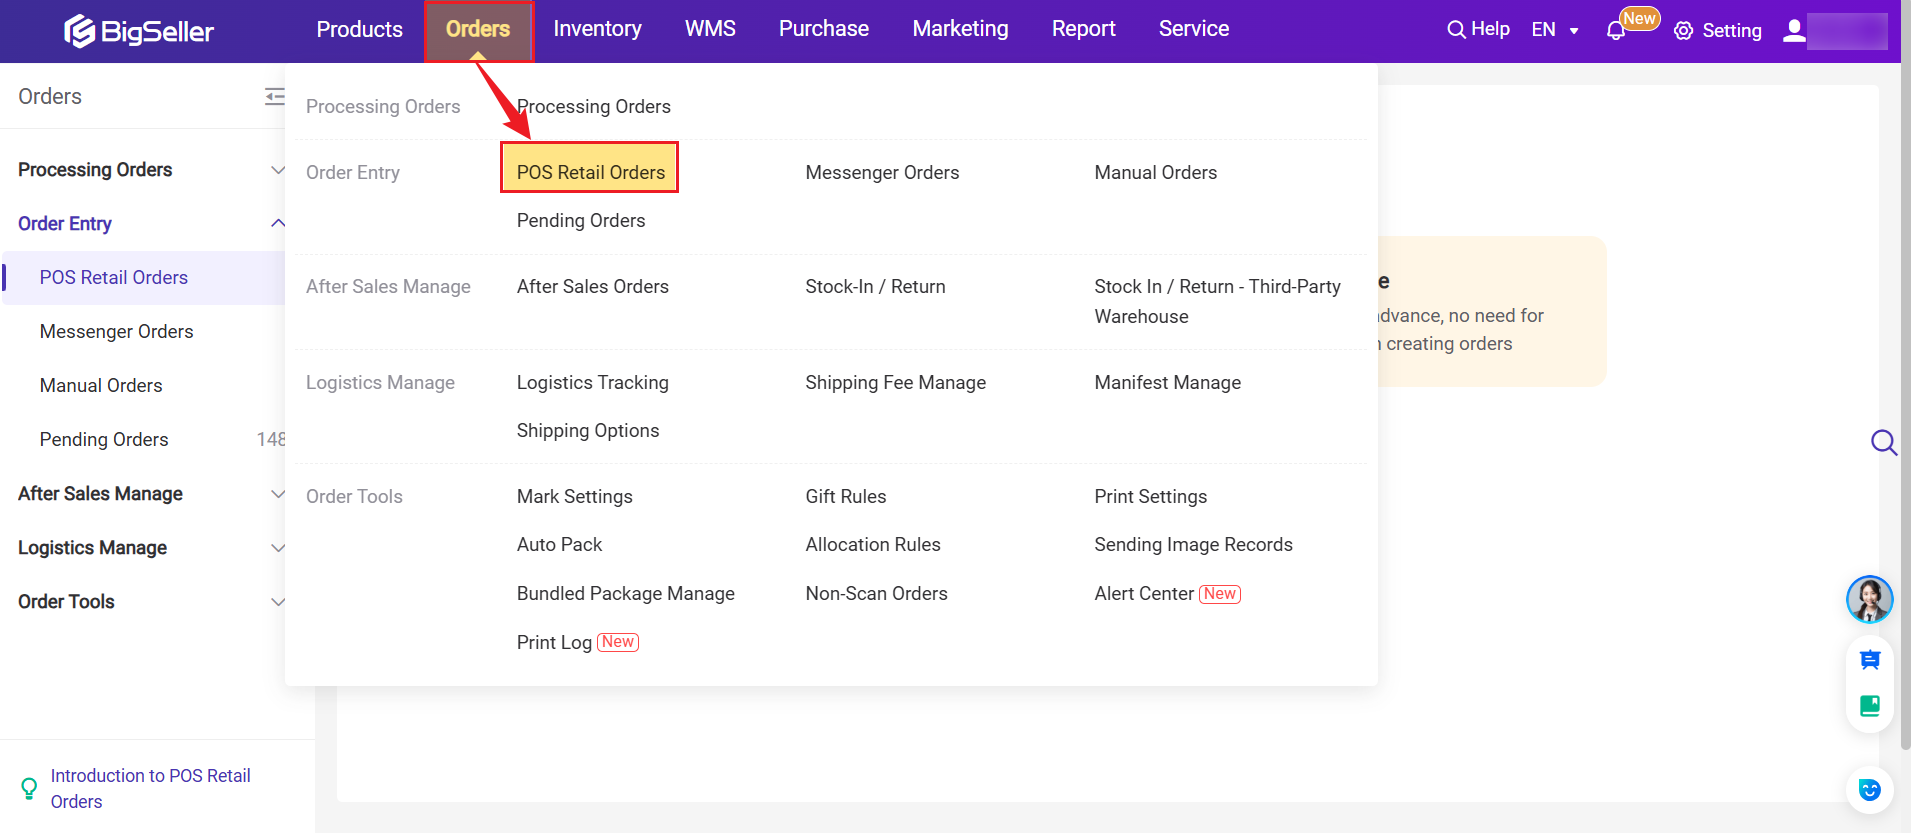1911x833 pixels.
Task: Open Shipping Options
Action: (x=588, y=430)
